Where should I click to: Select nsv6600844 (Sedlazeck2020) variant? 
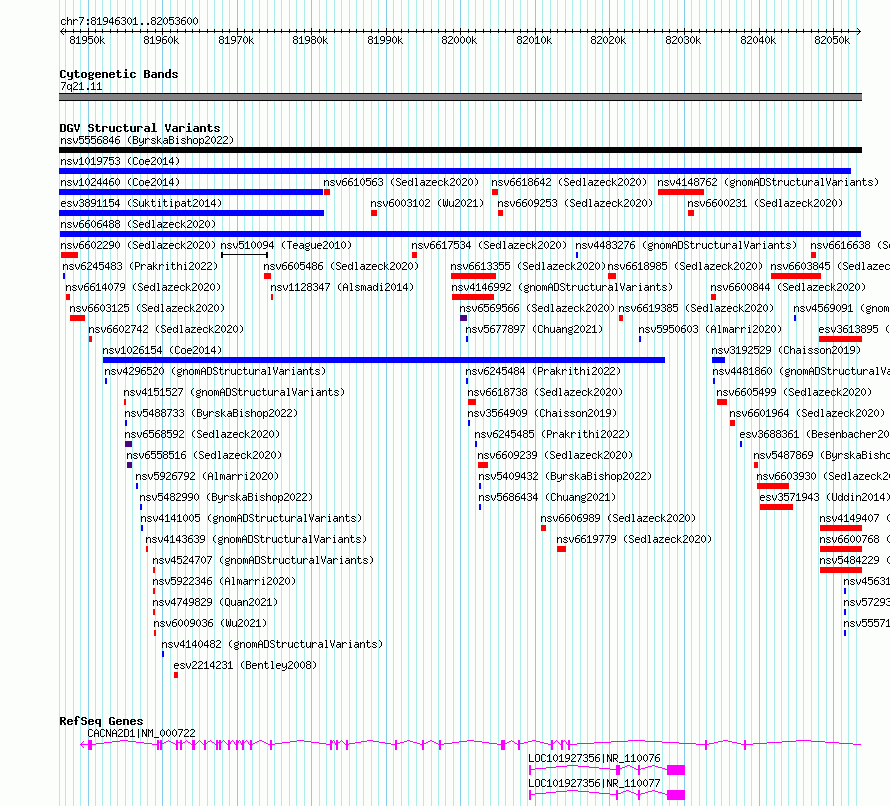(x=788, y=287)
